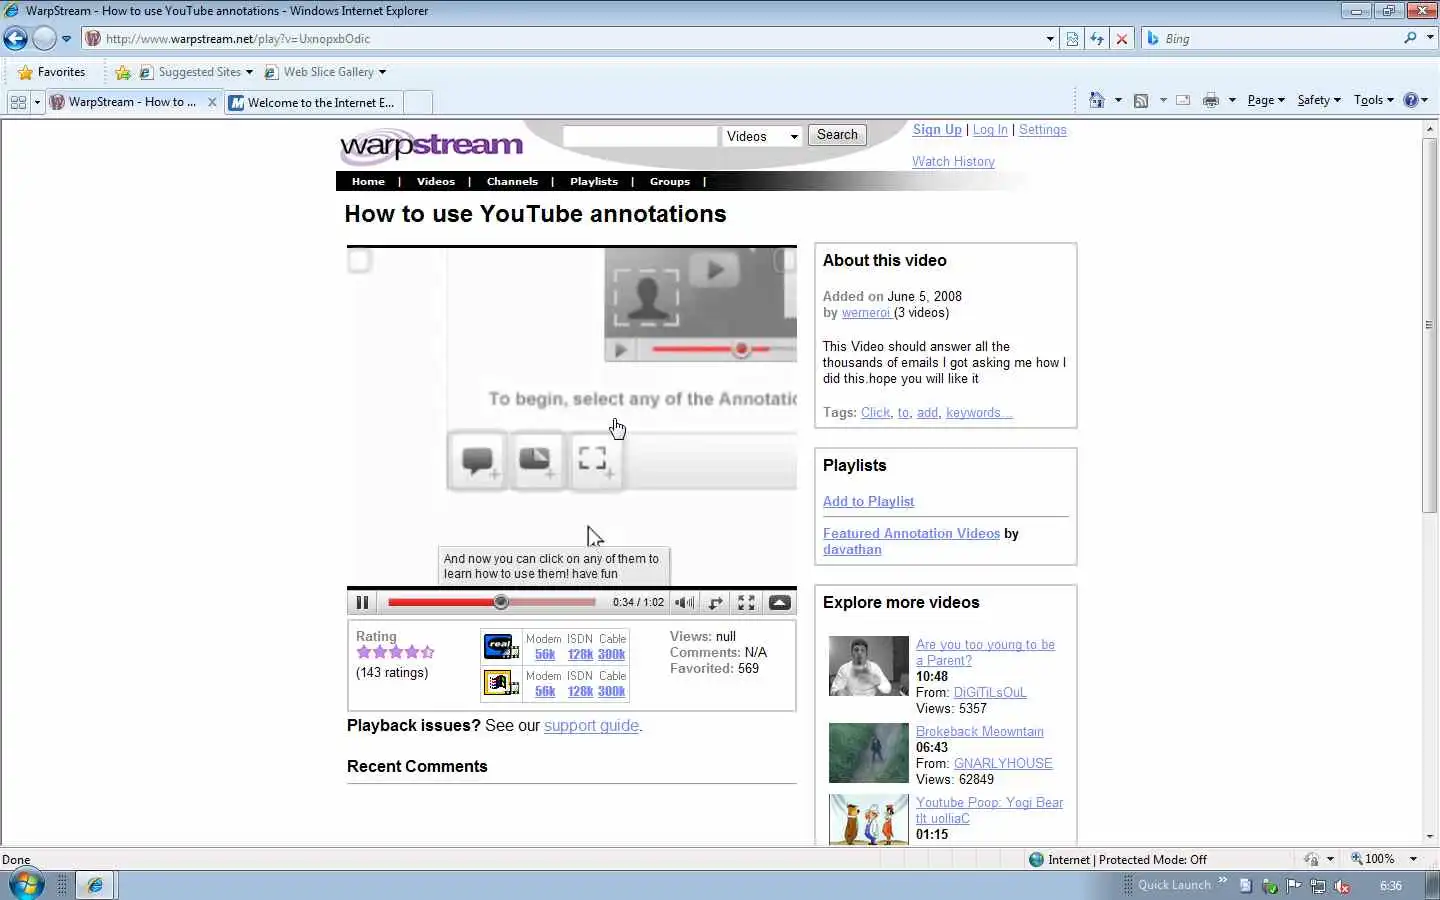Select Windows Media ISDN 128k stream

(580, 691)
